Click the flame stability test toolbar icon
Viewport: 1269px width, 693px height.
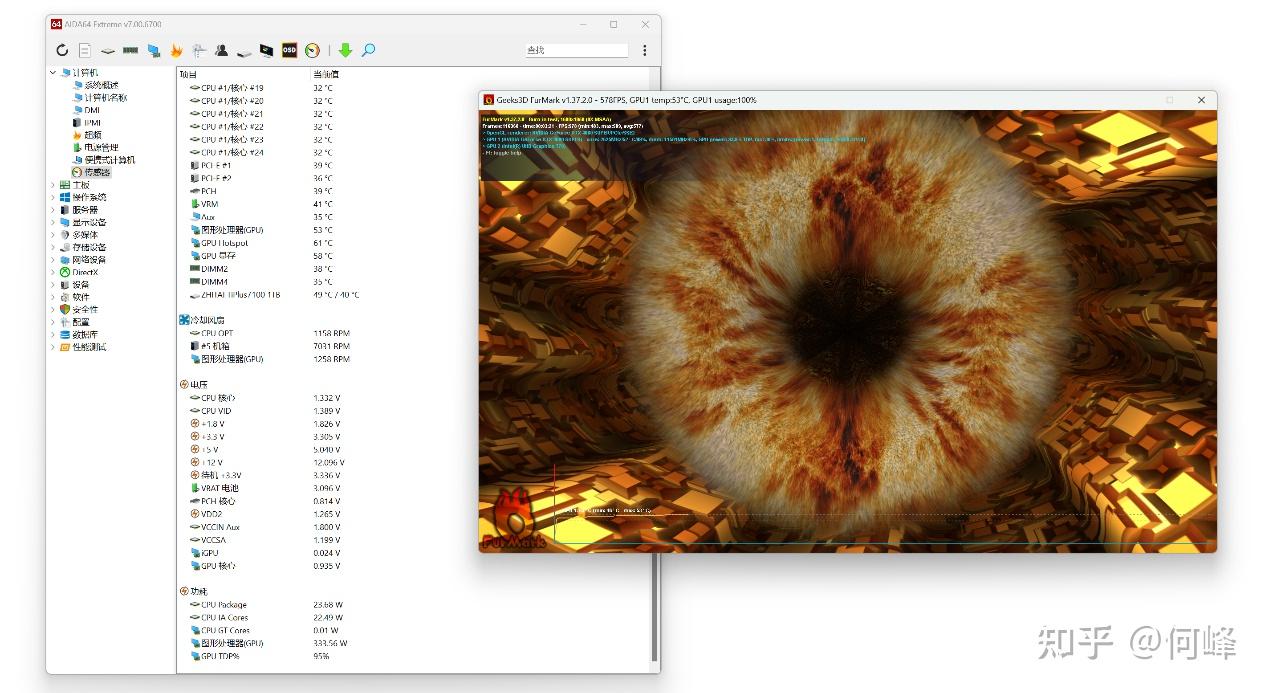[x=176, y=50]
